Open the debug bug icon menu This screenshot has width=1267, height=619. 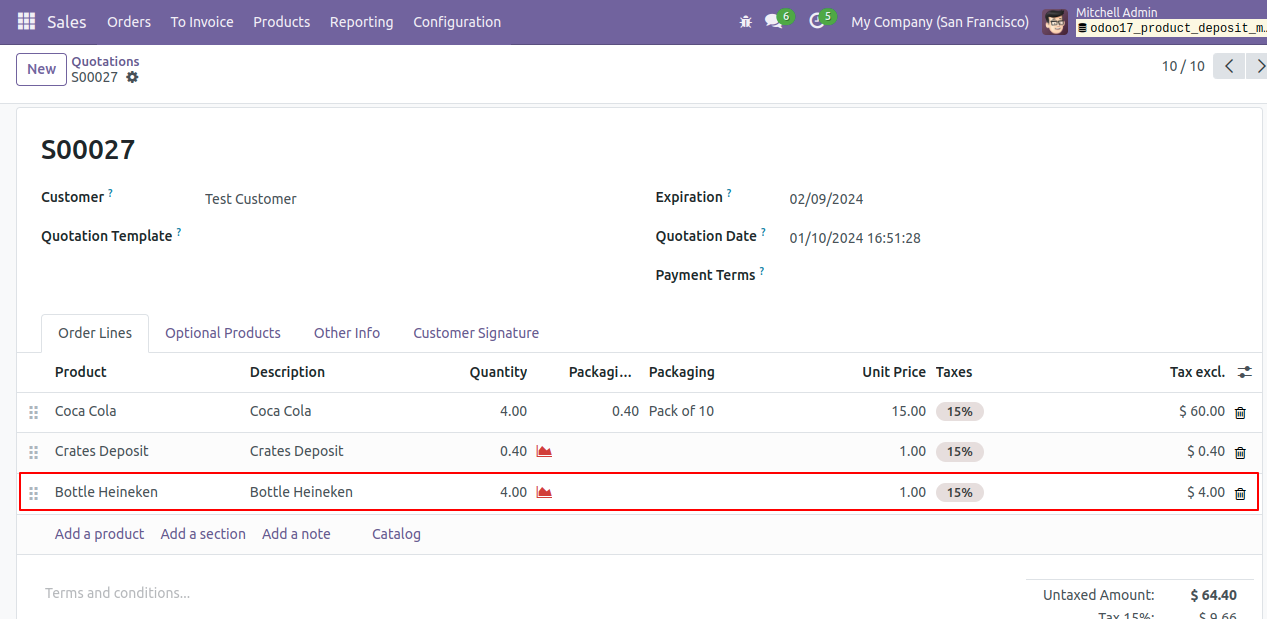point(745,21)
